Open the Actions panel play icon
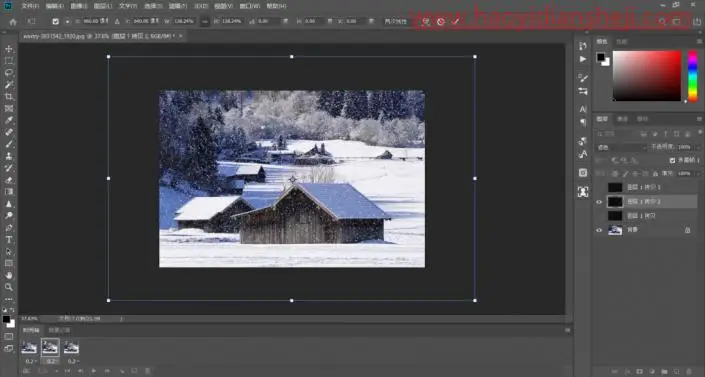Viewport: 705px width, 377px height. (583, 59)
